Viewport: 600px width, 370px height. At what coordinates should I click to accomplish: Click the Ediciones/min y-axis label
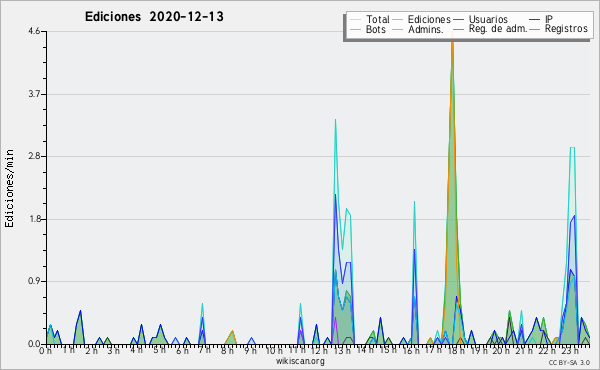click(x=9, y=188)
